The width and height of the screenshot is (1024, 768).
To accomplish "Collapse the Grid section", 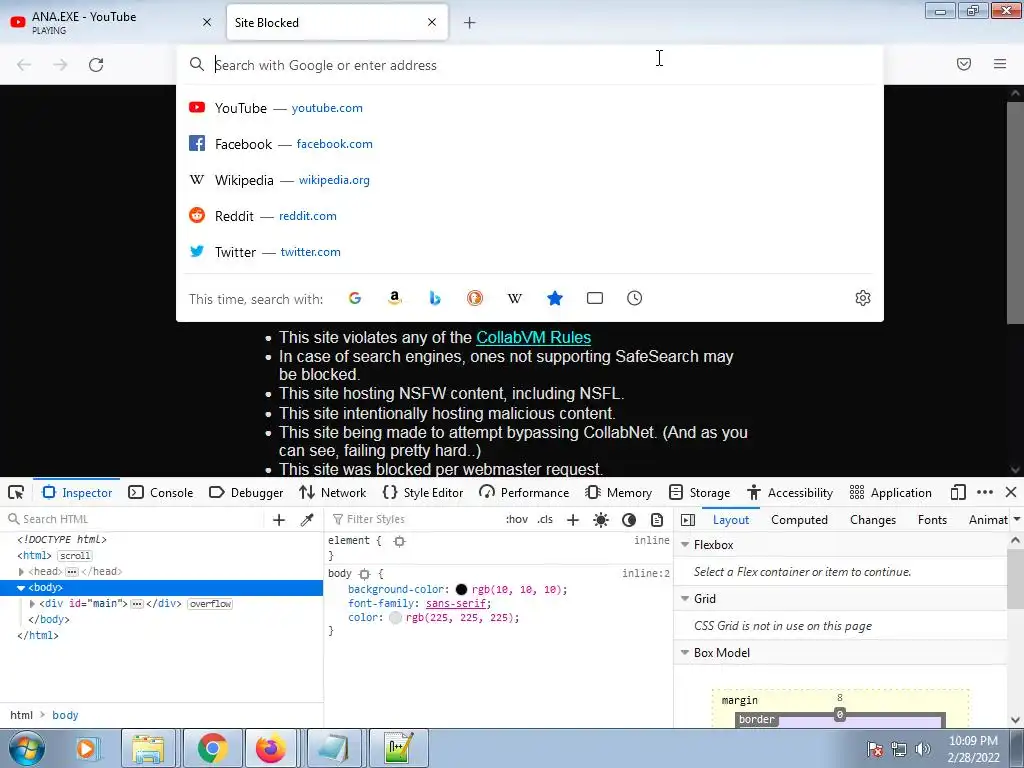I will pos(685,599).
